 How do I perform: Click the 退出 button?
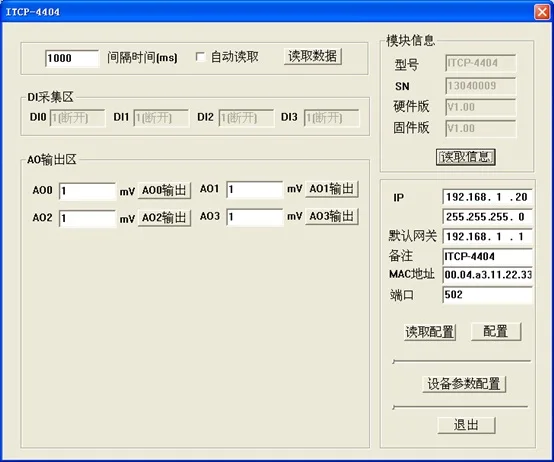pyautogui.click(x=466, y=425)
